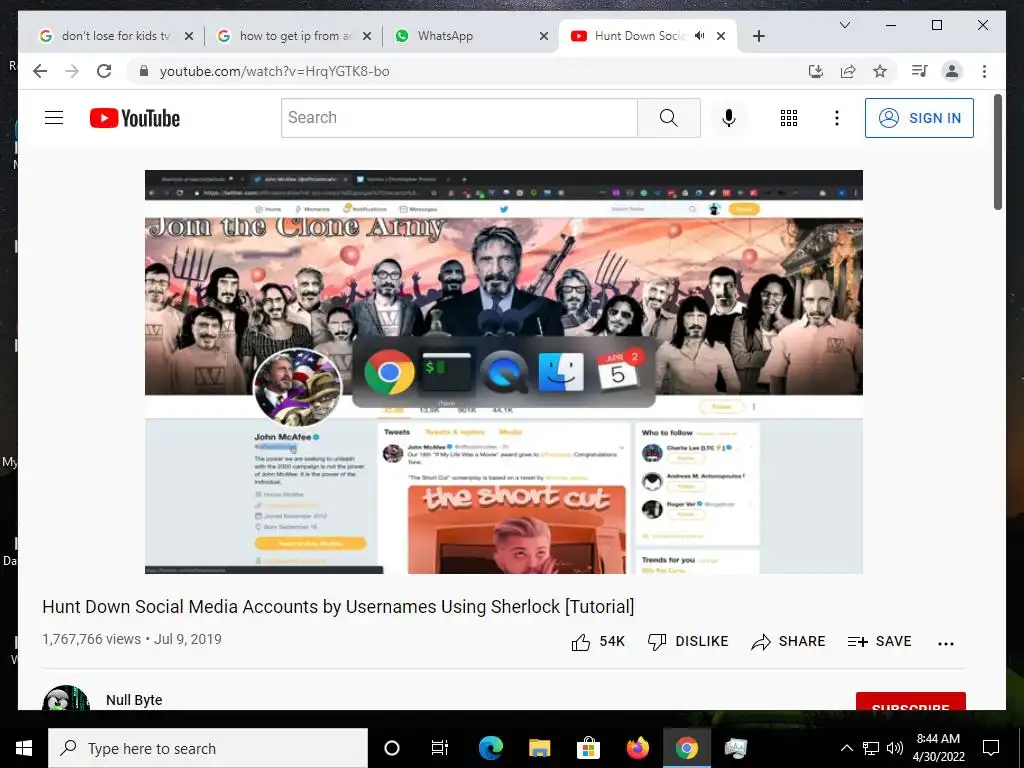
Task: Launch Firefox from taskbar
Action: coord(637,748)
